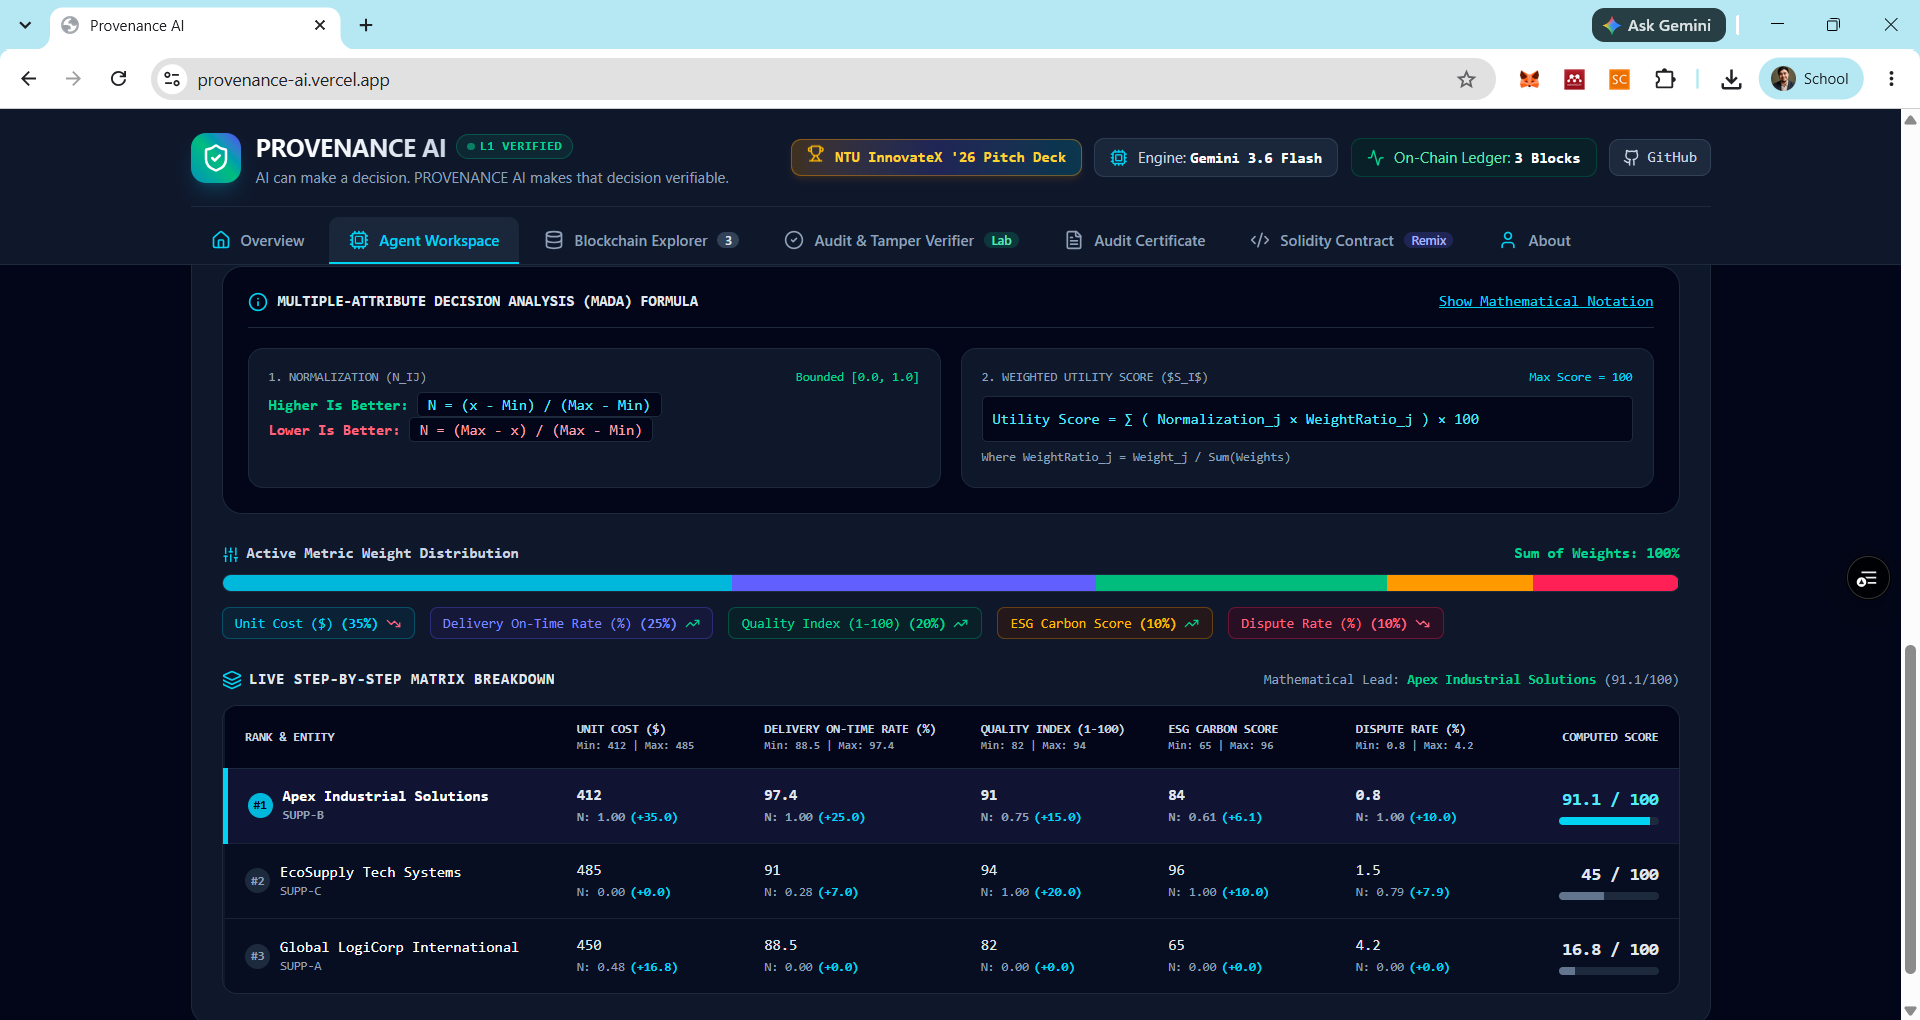Open the GitHub link button

[1659, 157]
